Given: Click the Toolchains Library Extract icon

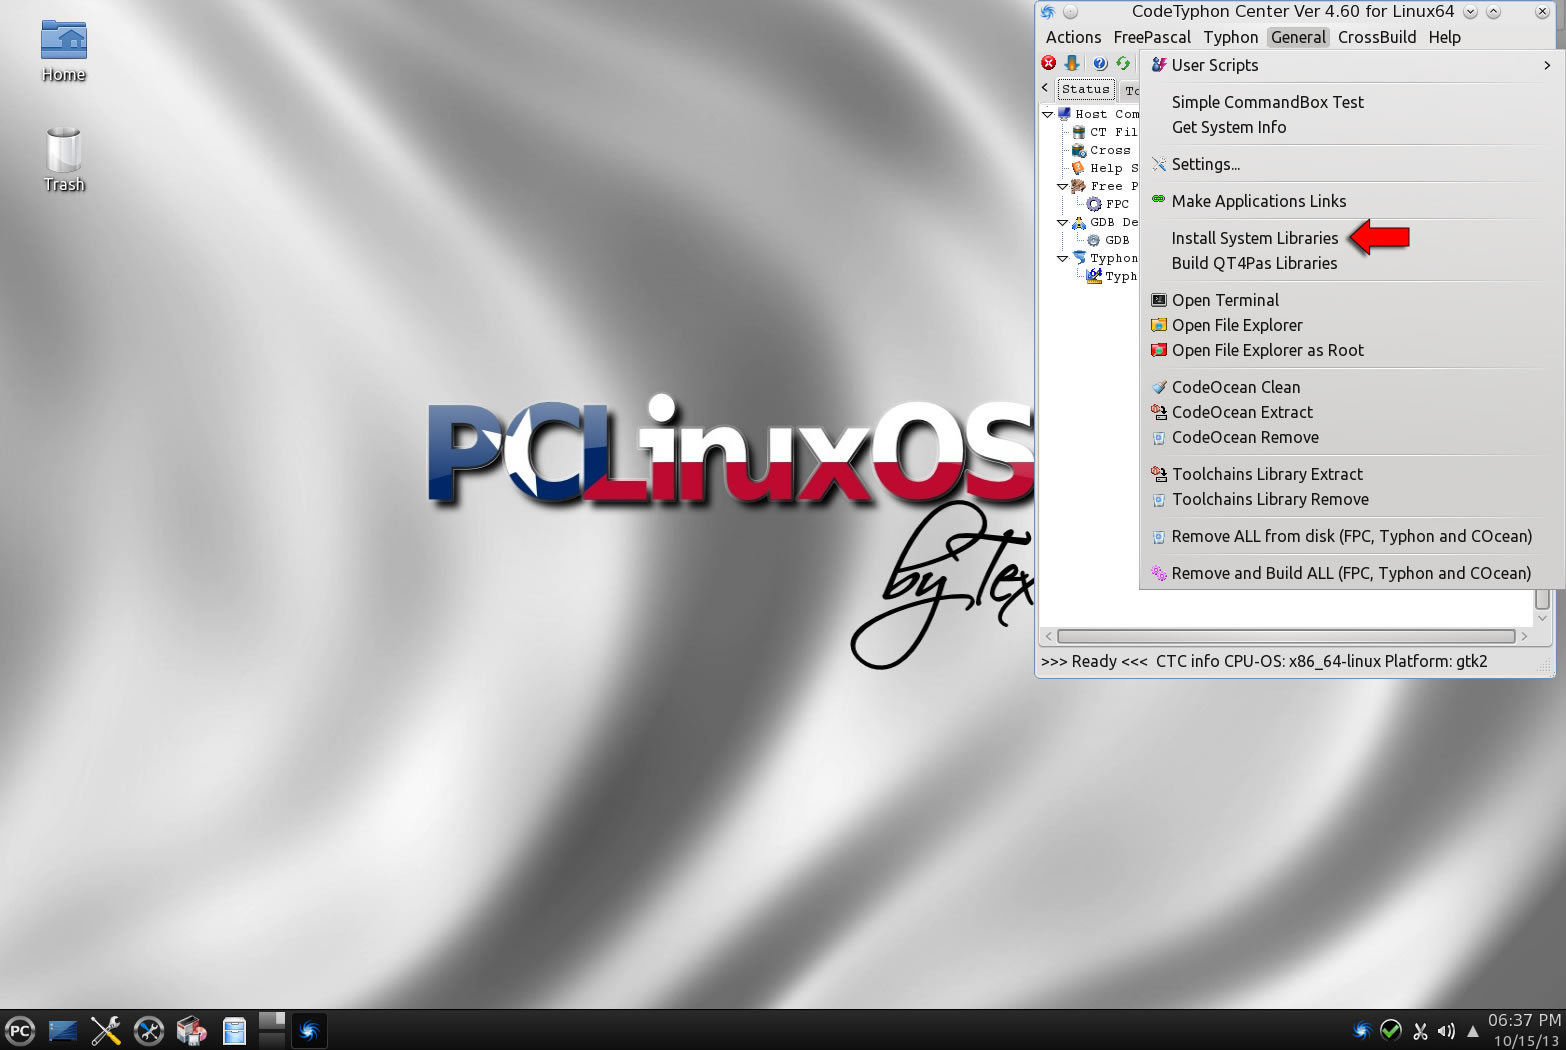Looking at the screenshot, I should (1159, 474).
